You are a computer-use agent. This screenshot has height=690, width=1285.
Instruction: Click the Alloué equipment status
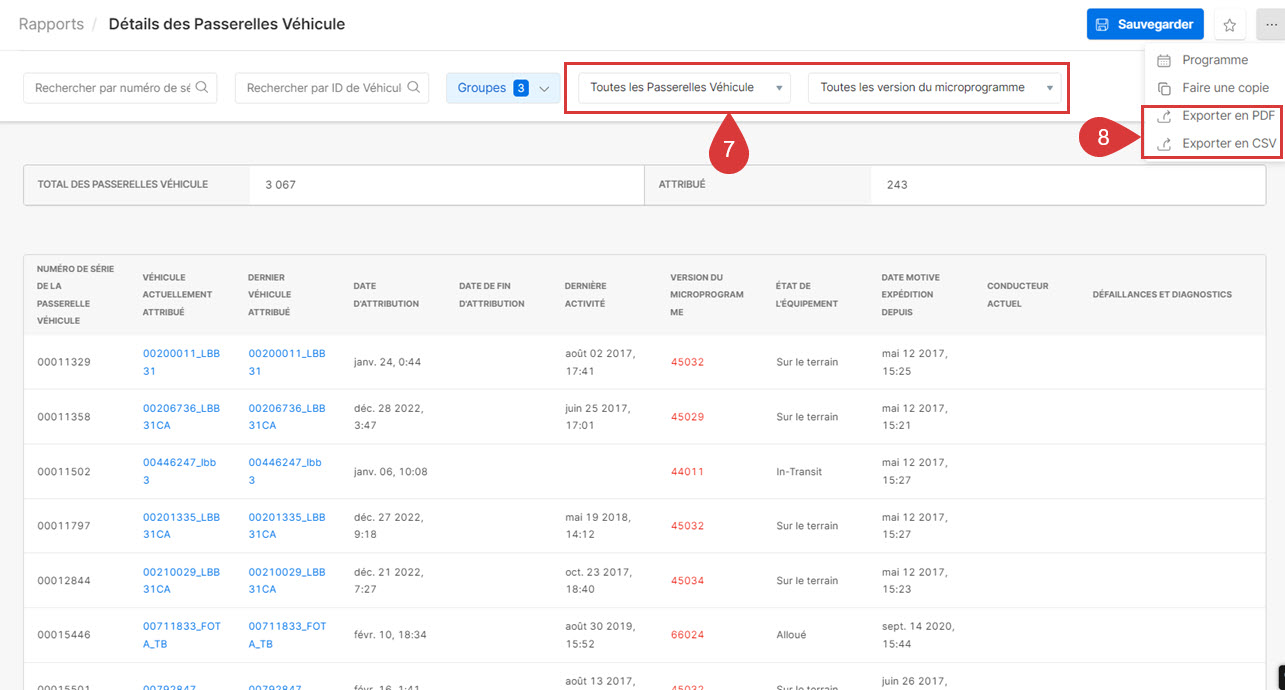pos(792,635)
